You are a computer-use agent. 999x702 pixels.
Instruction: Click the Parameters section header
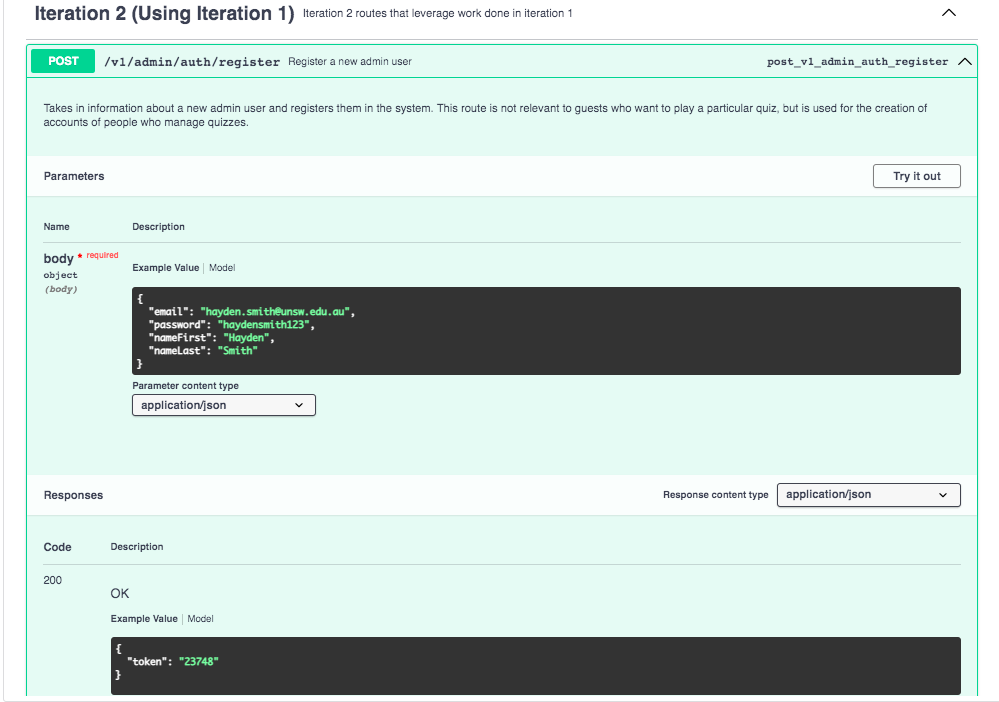[73, 175]
